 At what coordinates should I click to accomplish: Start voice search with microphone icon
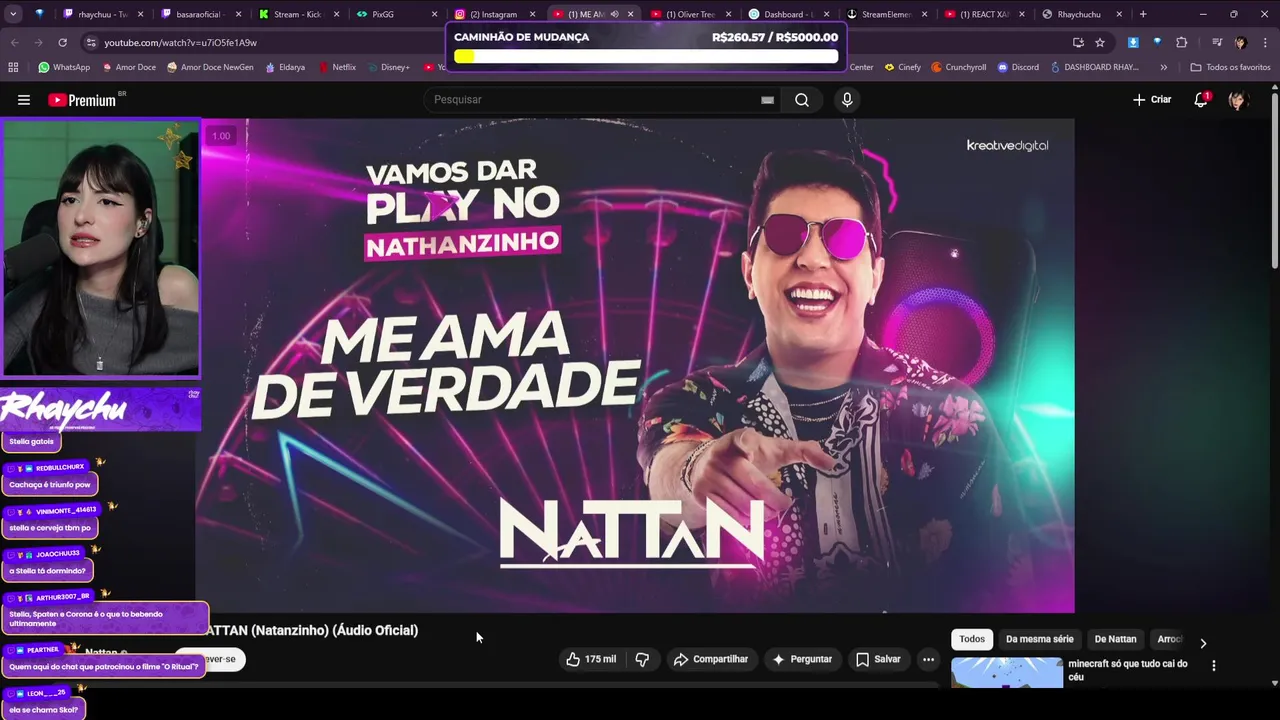point(847,100)
